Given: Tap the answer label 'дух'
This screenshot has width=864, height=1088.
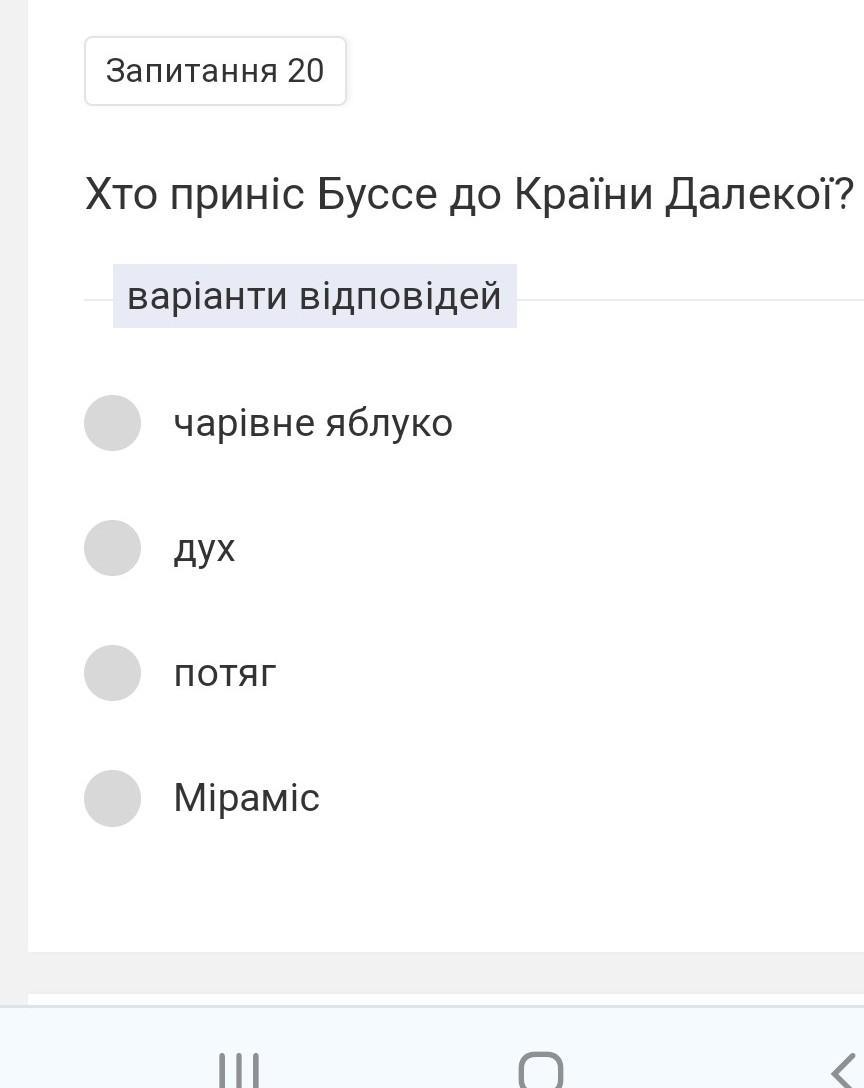Looking at the screenshot, I should pyautogui.click(x=204, y=549).
